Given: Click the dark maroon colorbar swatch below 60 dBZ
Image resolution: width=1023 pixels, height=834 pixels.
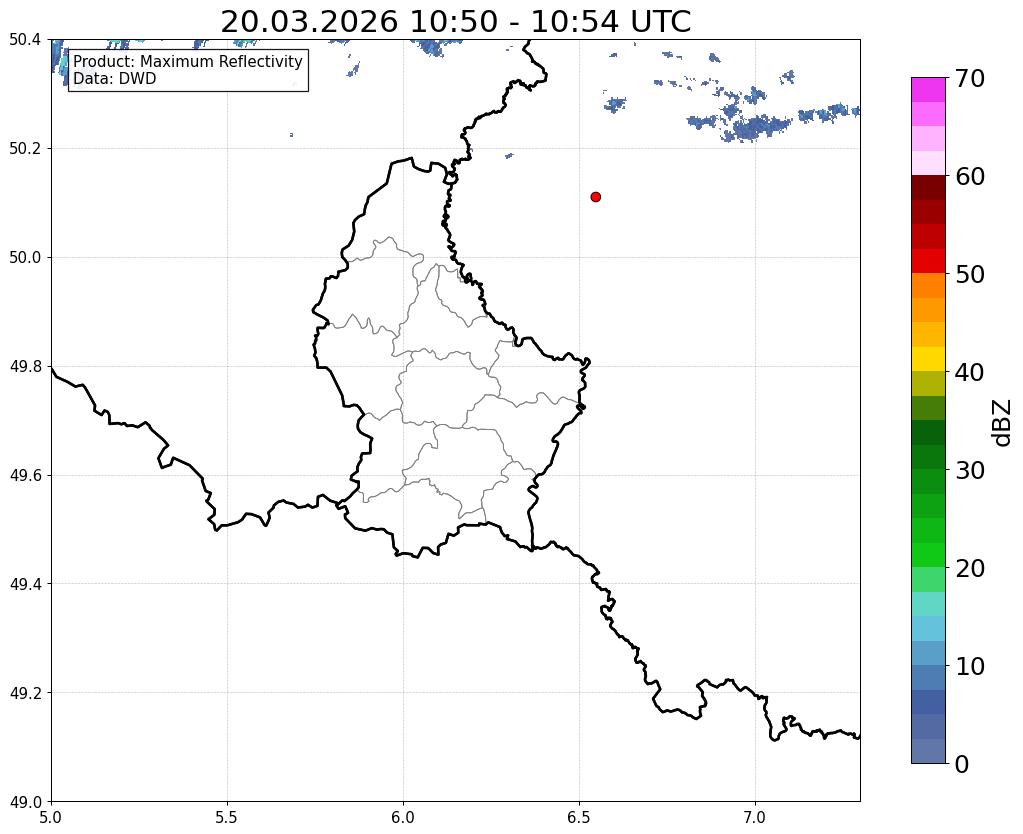Looking at the screenshot, I should point(928,188).
